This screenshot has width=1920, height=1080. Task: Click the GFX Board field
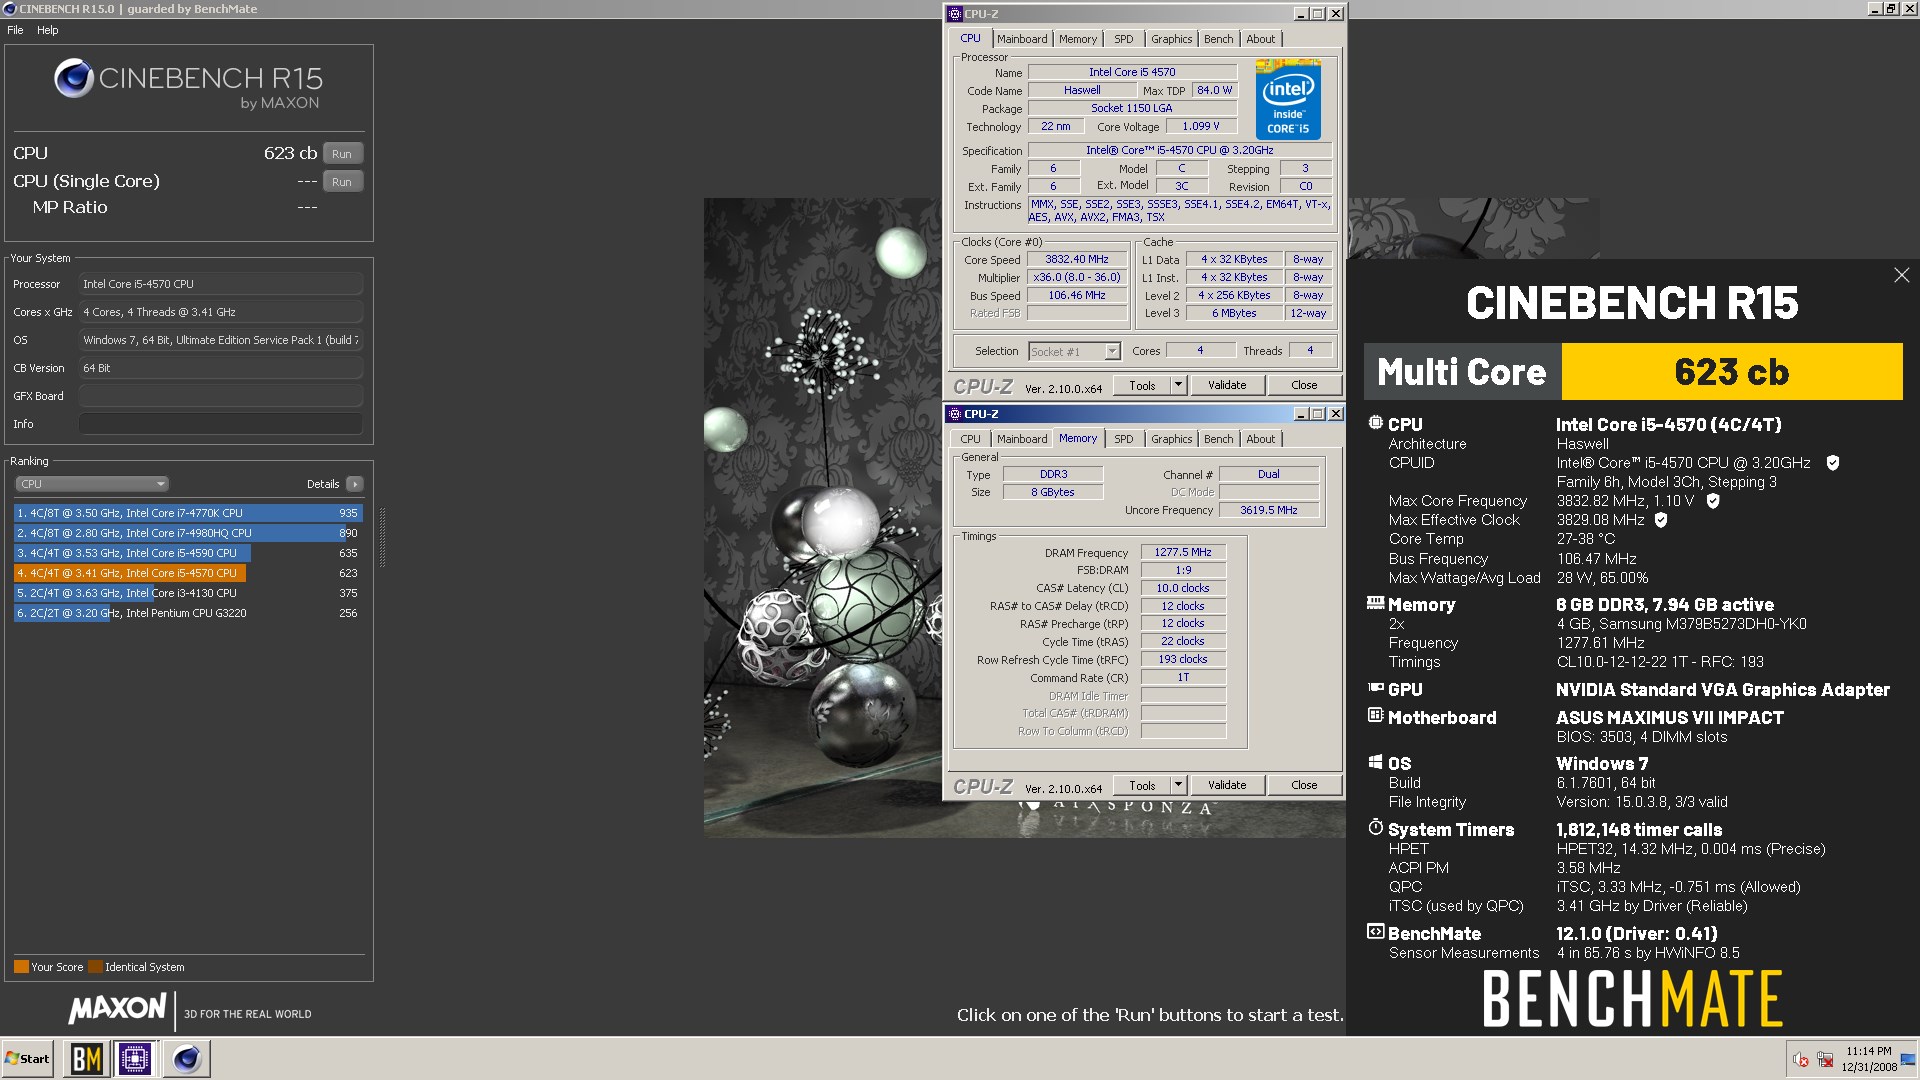[221, 396]
